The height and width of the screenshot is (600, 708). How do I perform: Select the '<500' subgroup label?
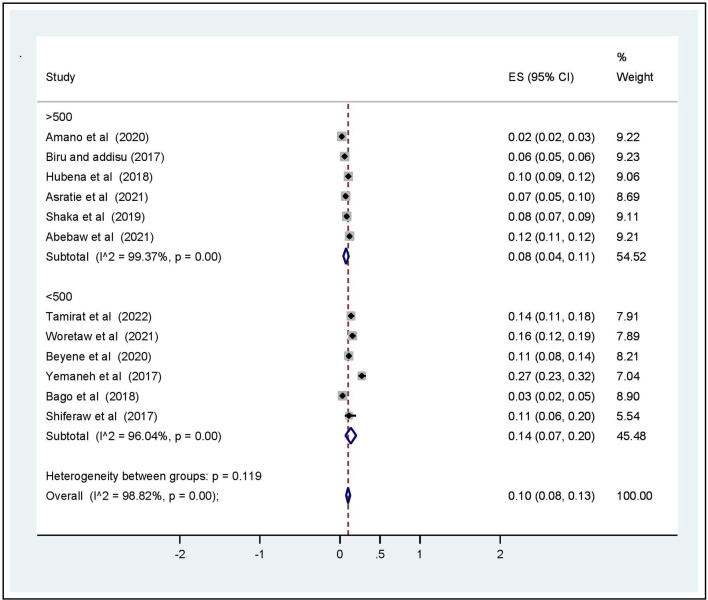click(59, 297)
